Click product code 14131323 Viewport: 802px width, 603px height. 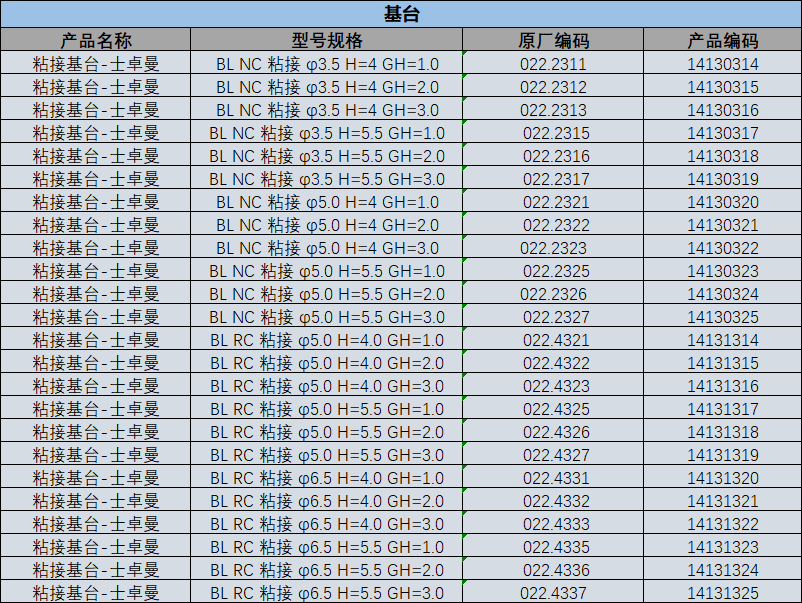coord(722,547)
